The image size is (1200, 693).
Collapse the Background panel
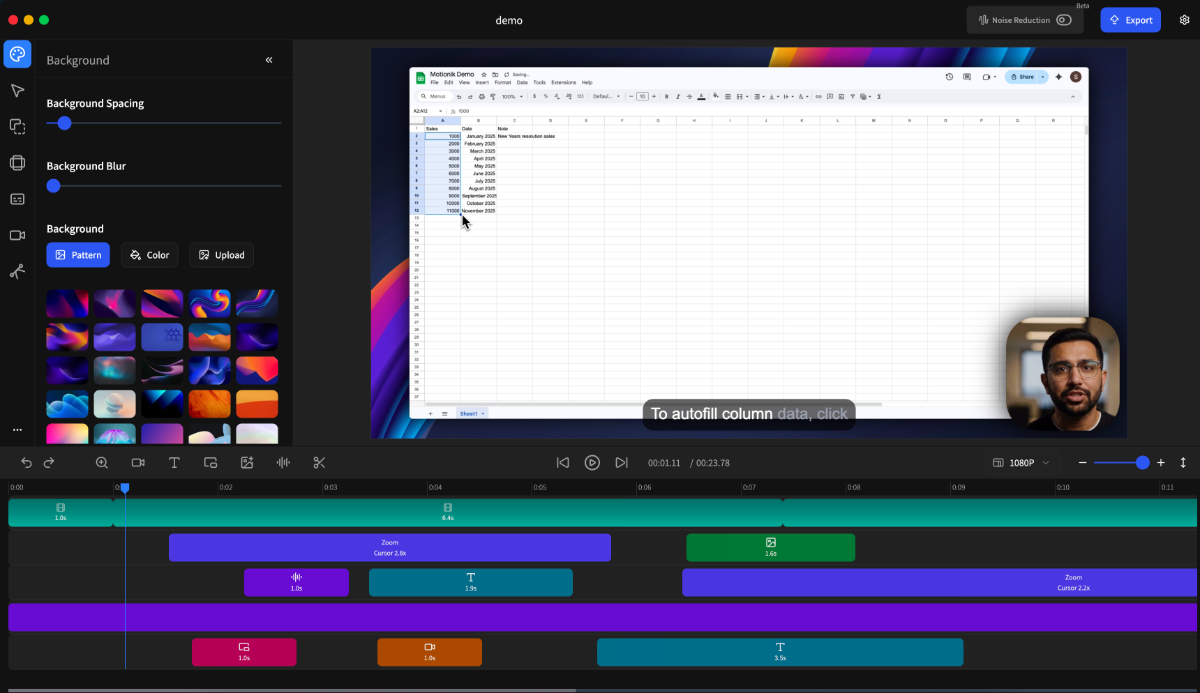[269, 60]
